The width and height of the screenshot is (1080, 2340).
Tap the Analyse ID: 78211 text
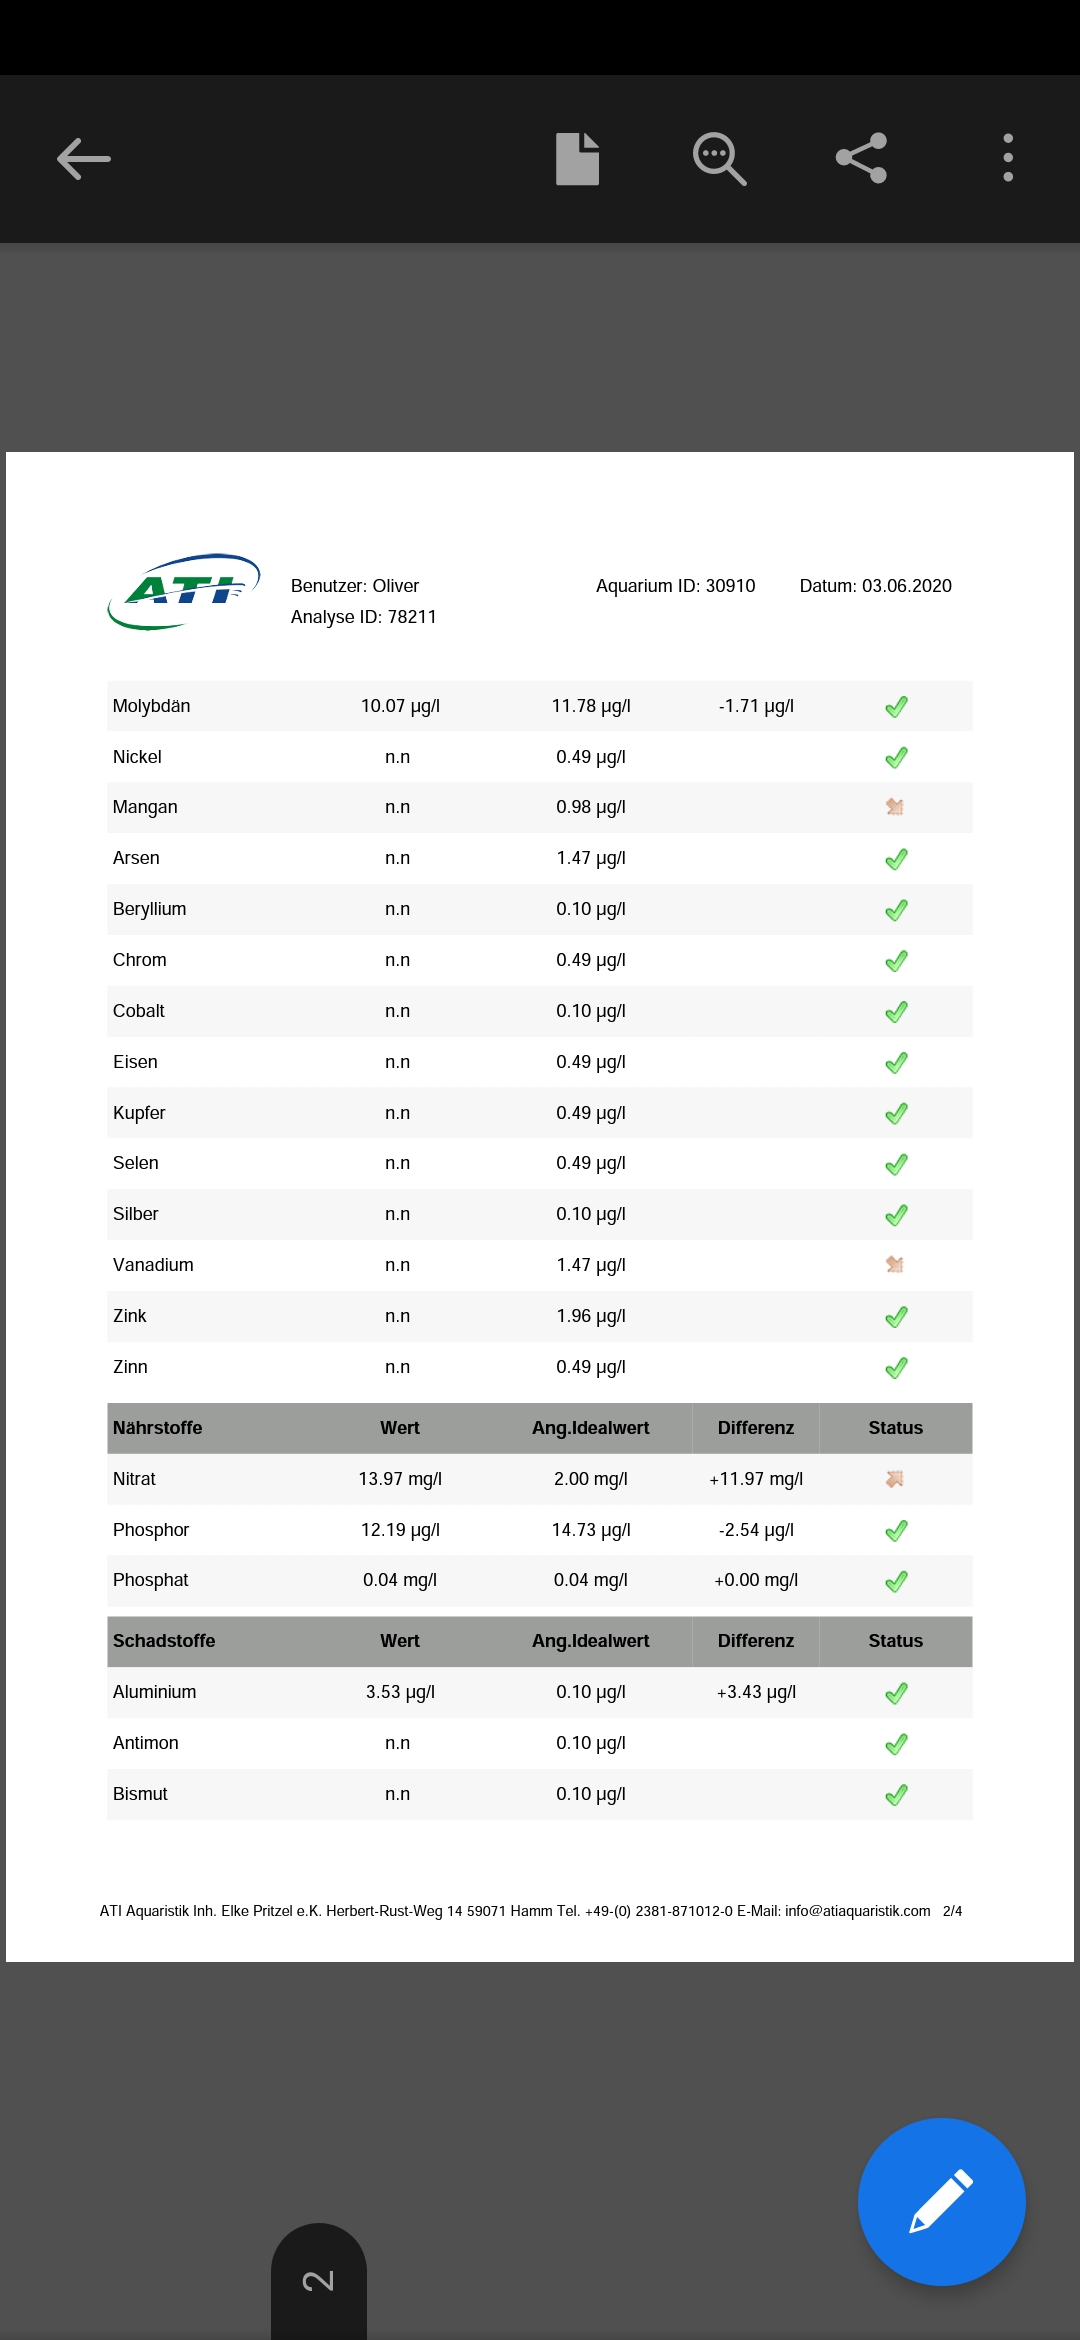tap(364, 617)
